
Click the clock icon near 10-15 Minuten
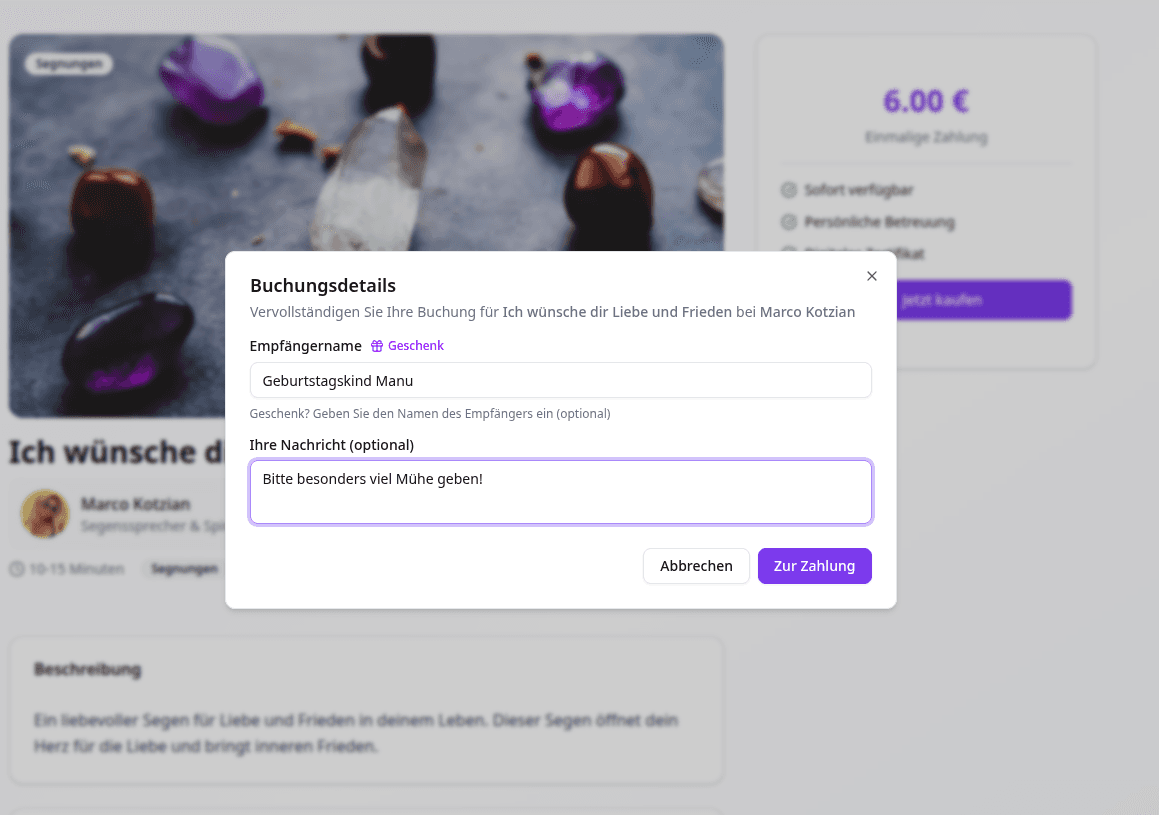coord(15,568)
